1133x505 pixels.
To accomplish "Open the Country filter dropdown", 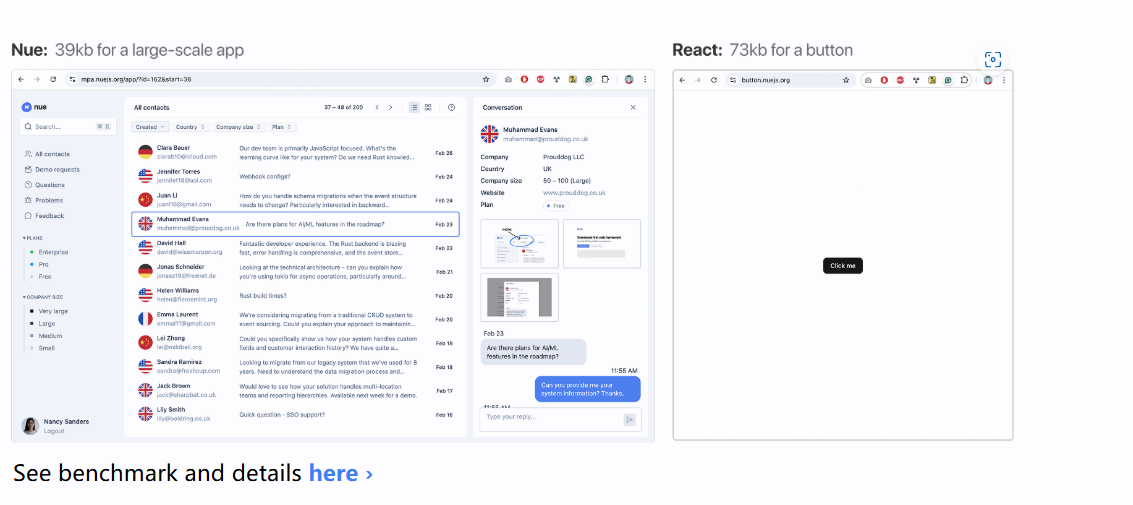I will 190,127.
